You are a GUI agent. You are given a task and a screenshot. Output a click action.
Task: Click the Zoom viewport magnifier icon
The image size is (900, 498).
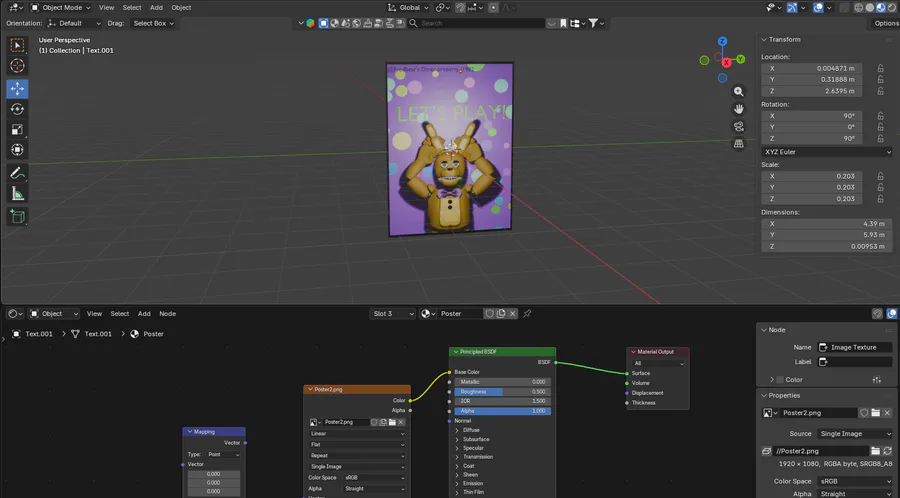pyautogui.click(x=739, y=92)
